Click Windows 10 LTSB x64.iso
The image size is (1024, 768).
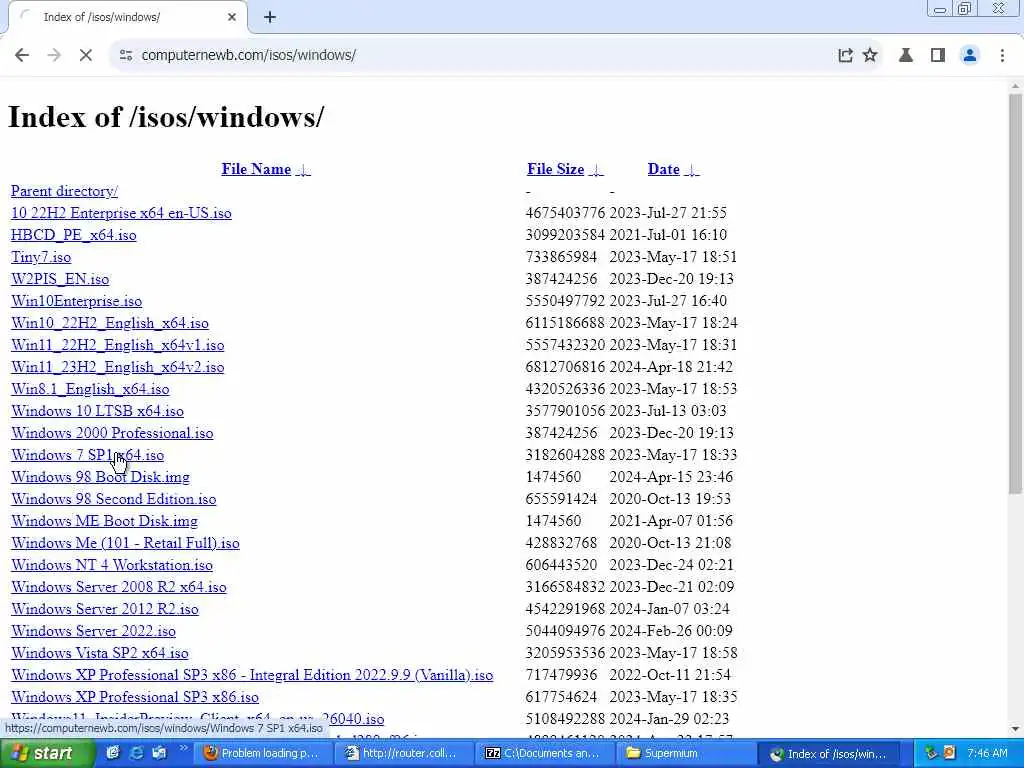97,411
